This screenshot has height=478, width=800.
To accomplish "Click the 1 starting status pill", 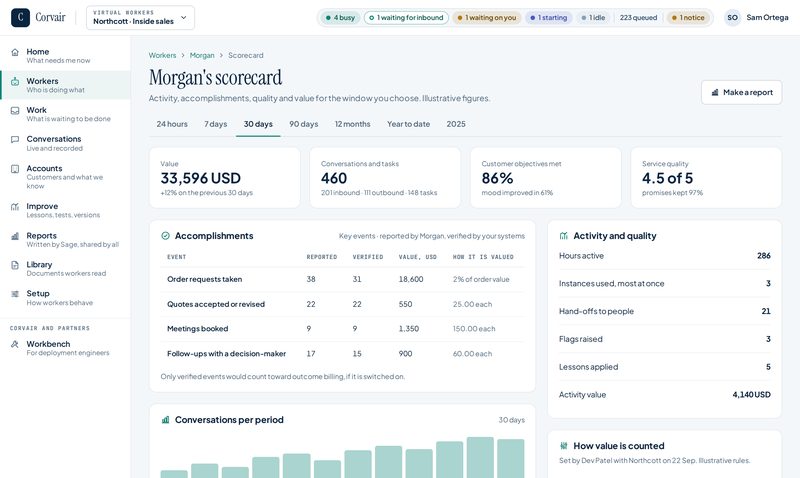I will point(548,17).
